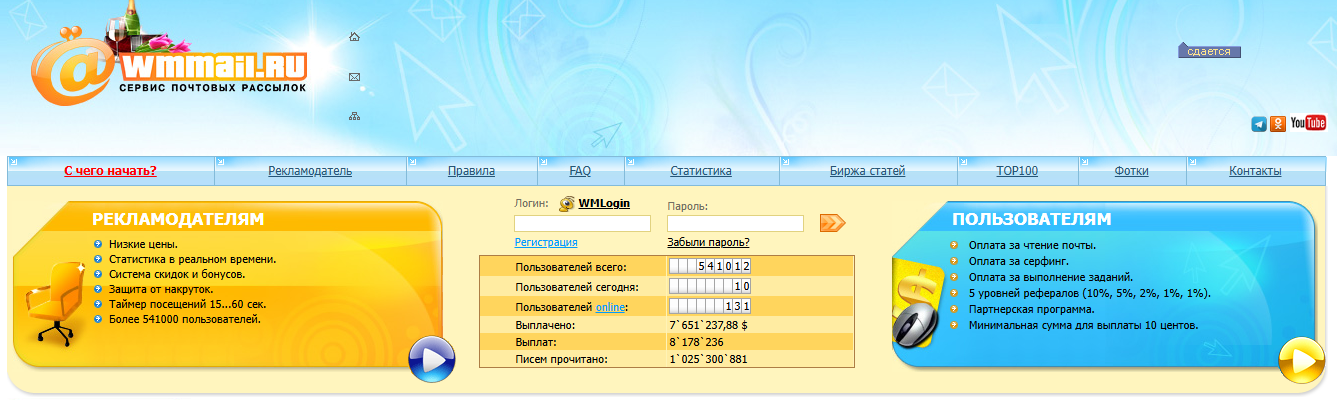Open 'С чего начать?' menu item
This screenshot has width=1337, height=400.
[x=110, y=171]
